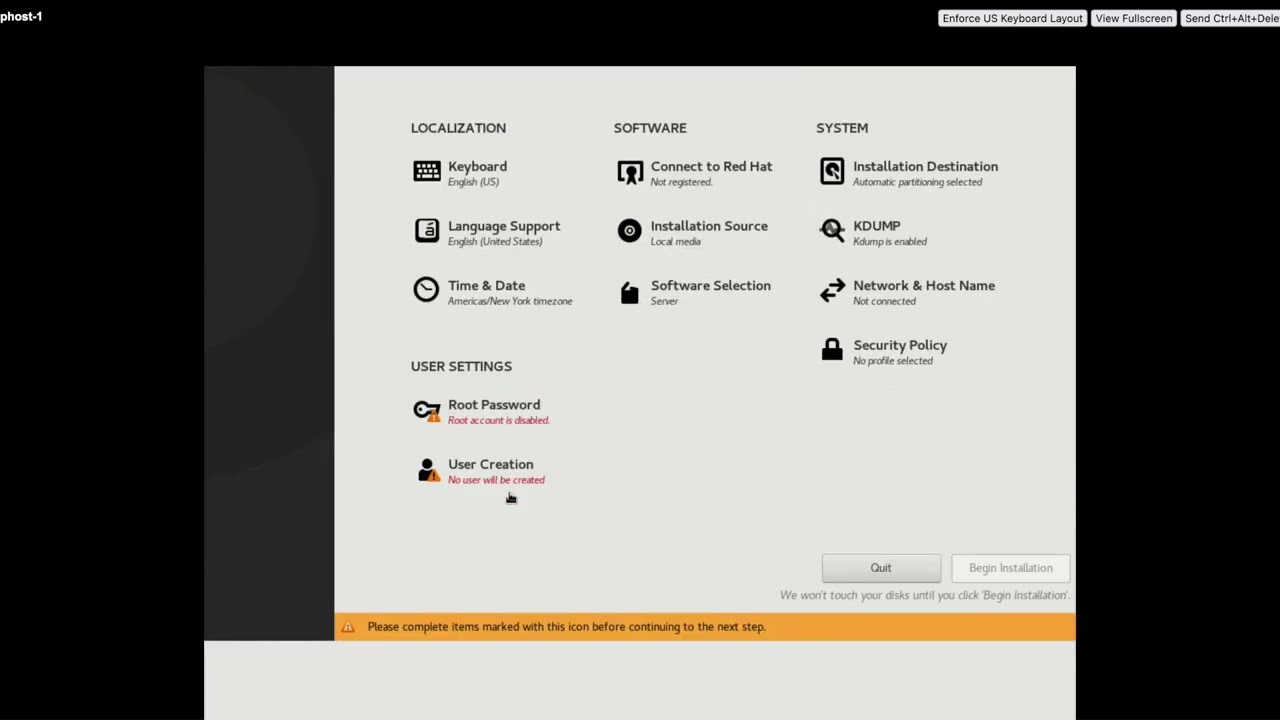Click the Network & Host Name arrows icon
The width and height of the screenshot is (1280, 720).
832,291
